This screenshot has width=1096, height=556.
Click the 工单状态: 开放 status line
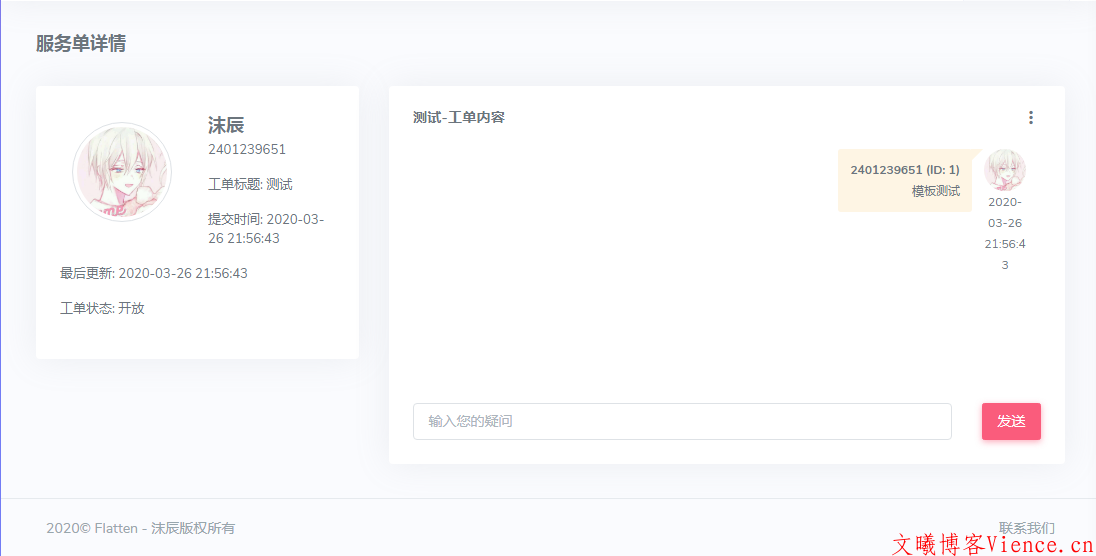[102, 308]
